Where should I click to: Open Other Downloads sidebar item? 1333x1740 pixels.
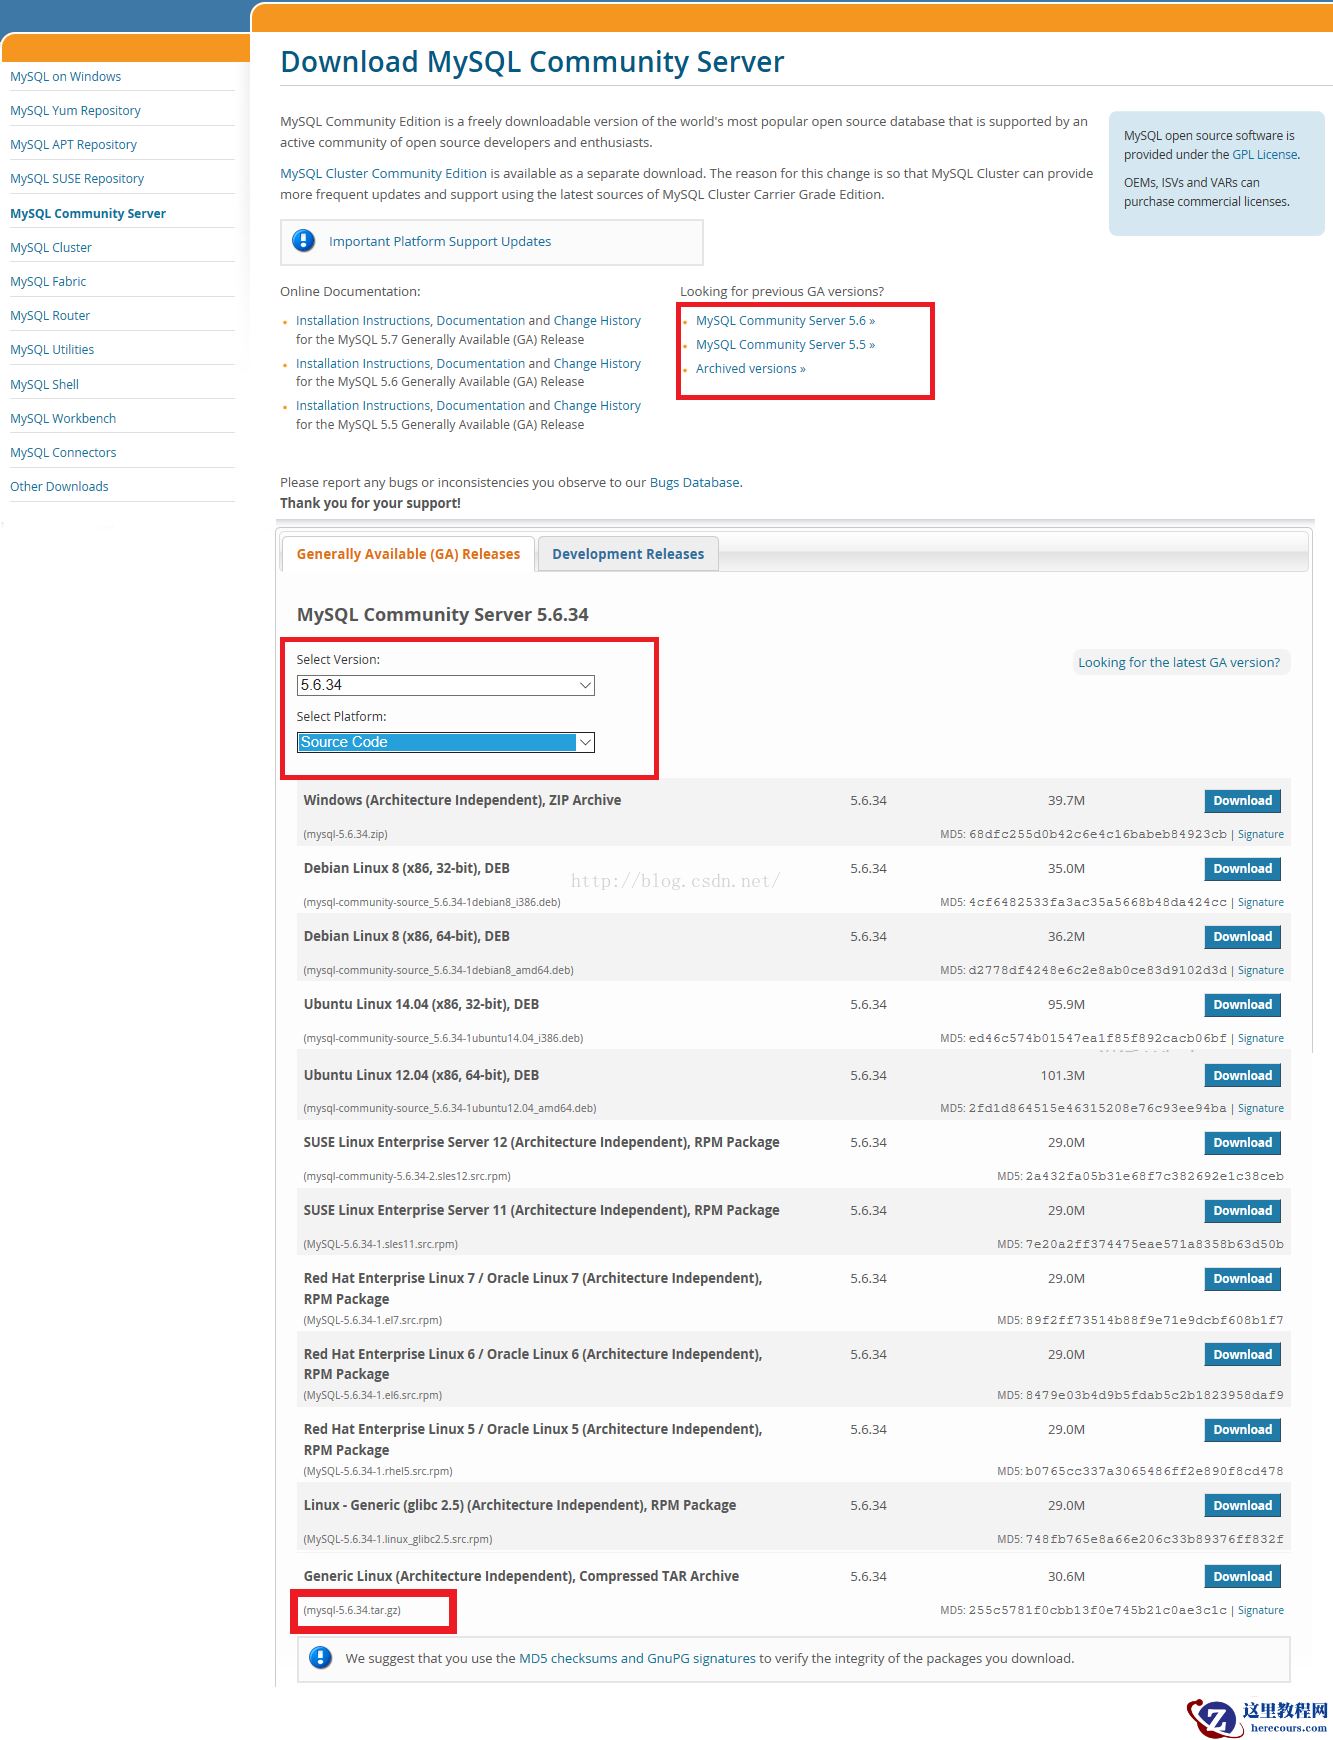coord(59,487)
